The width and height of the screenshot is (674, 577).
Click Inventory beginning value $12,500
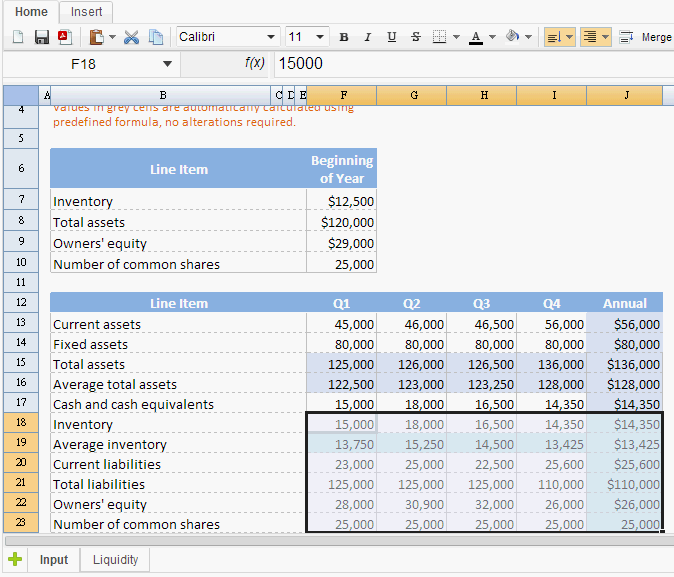[x=342, y=201]
